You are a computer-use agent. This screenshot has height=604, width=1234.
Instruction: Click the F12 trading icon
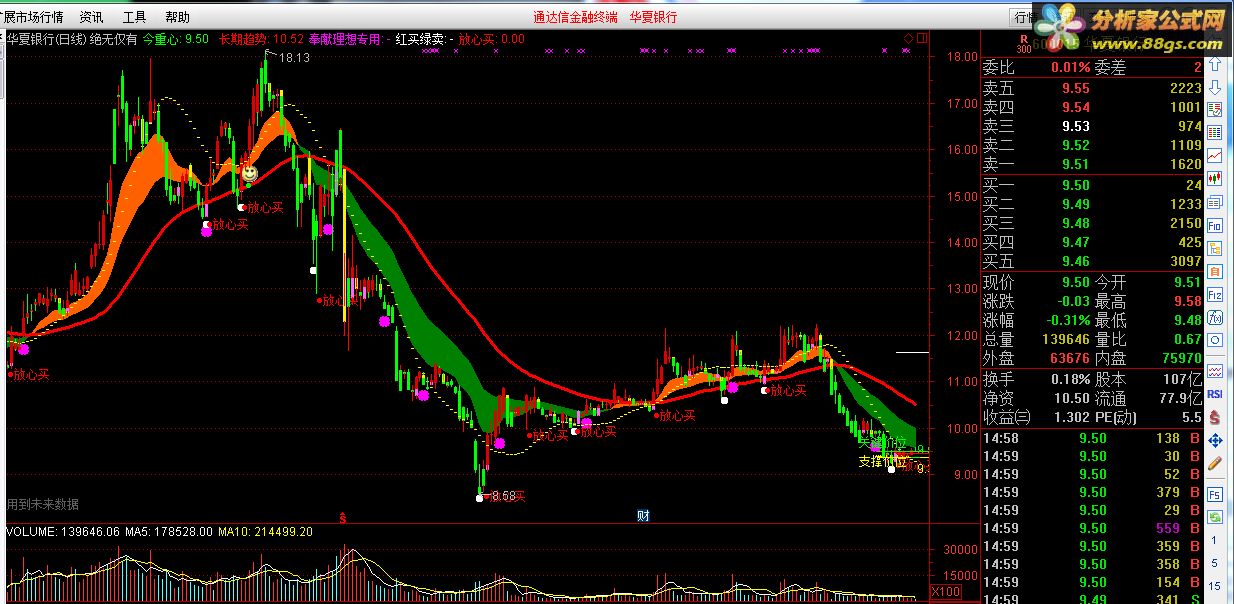pos(1215,295)
